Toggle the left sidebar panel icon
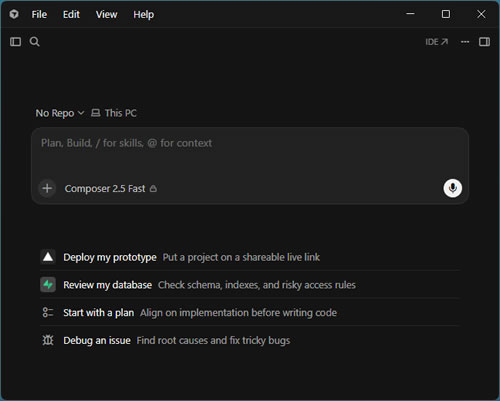The width and height of the screenshot is (500, 401). 15,42
